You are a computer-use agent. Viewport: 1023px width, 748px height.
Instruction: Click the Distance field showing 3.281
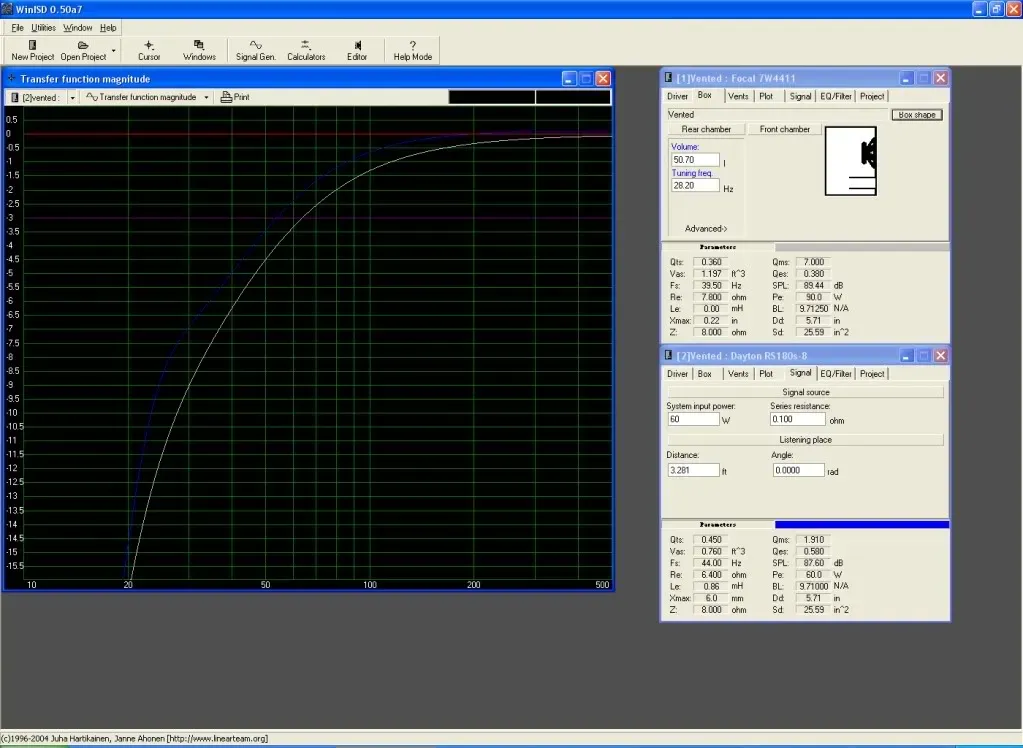(693, 470)
